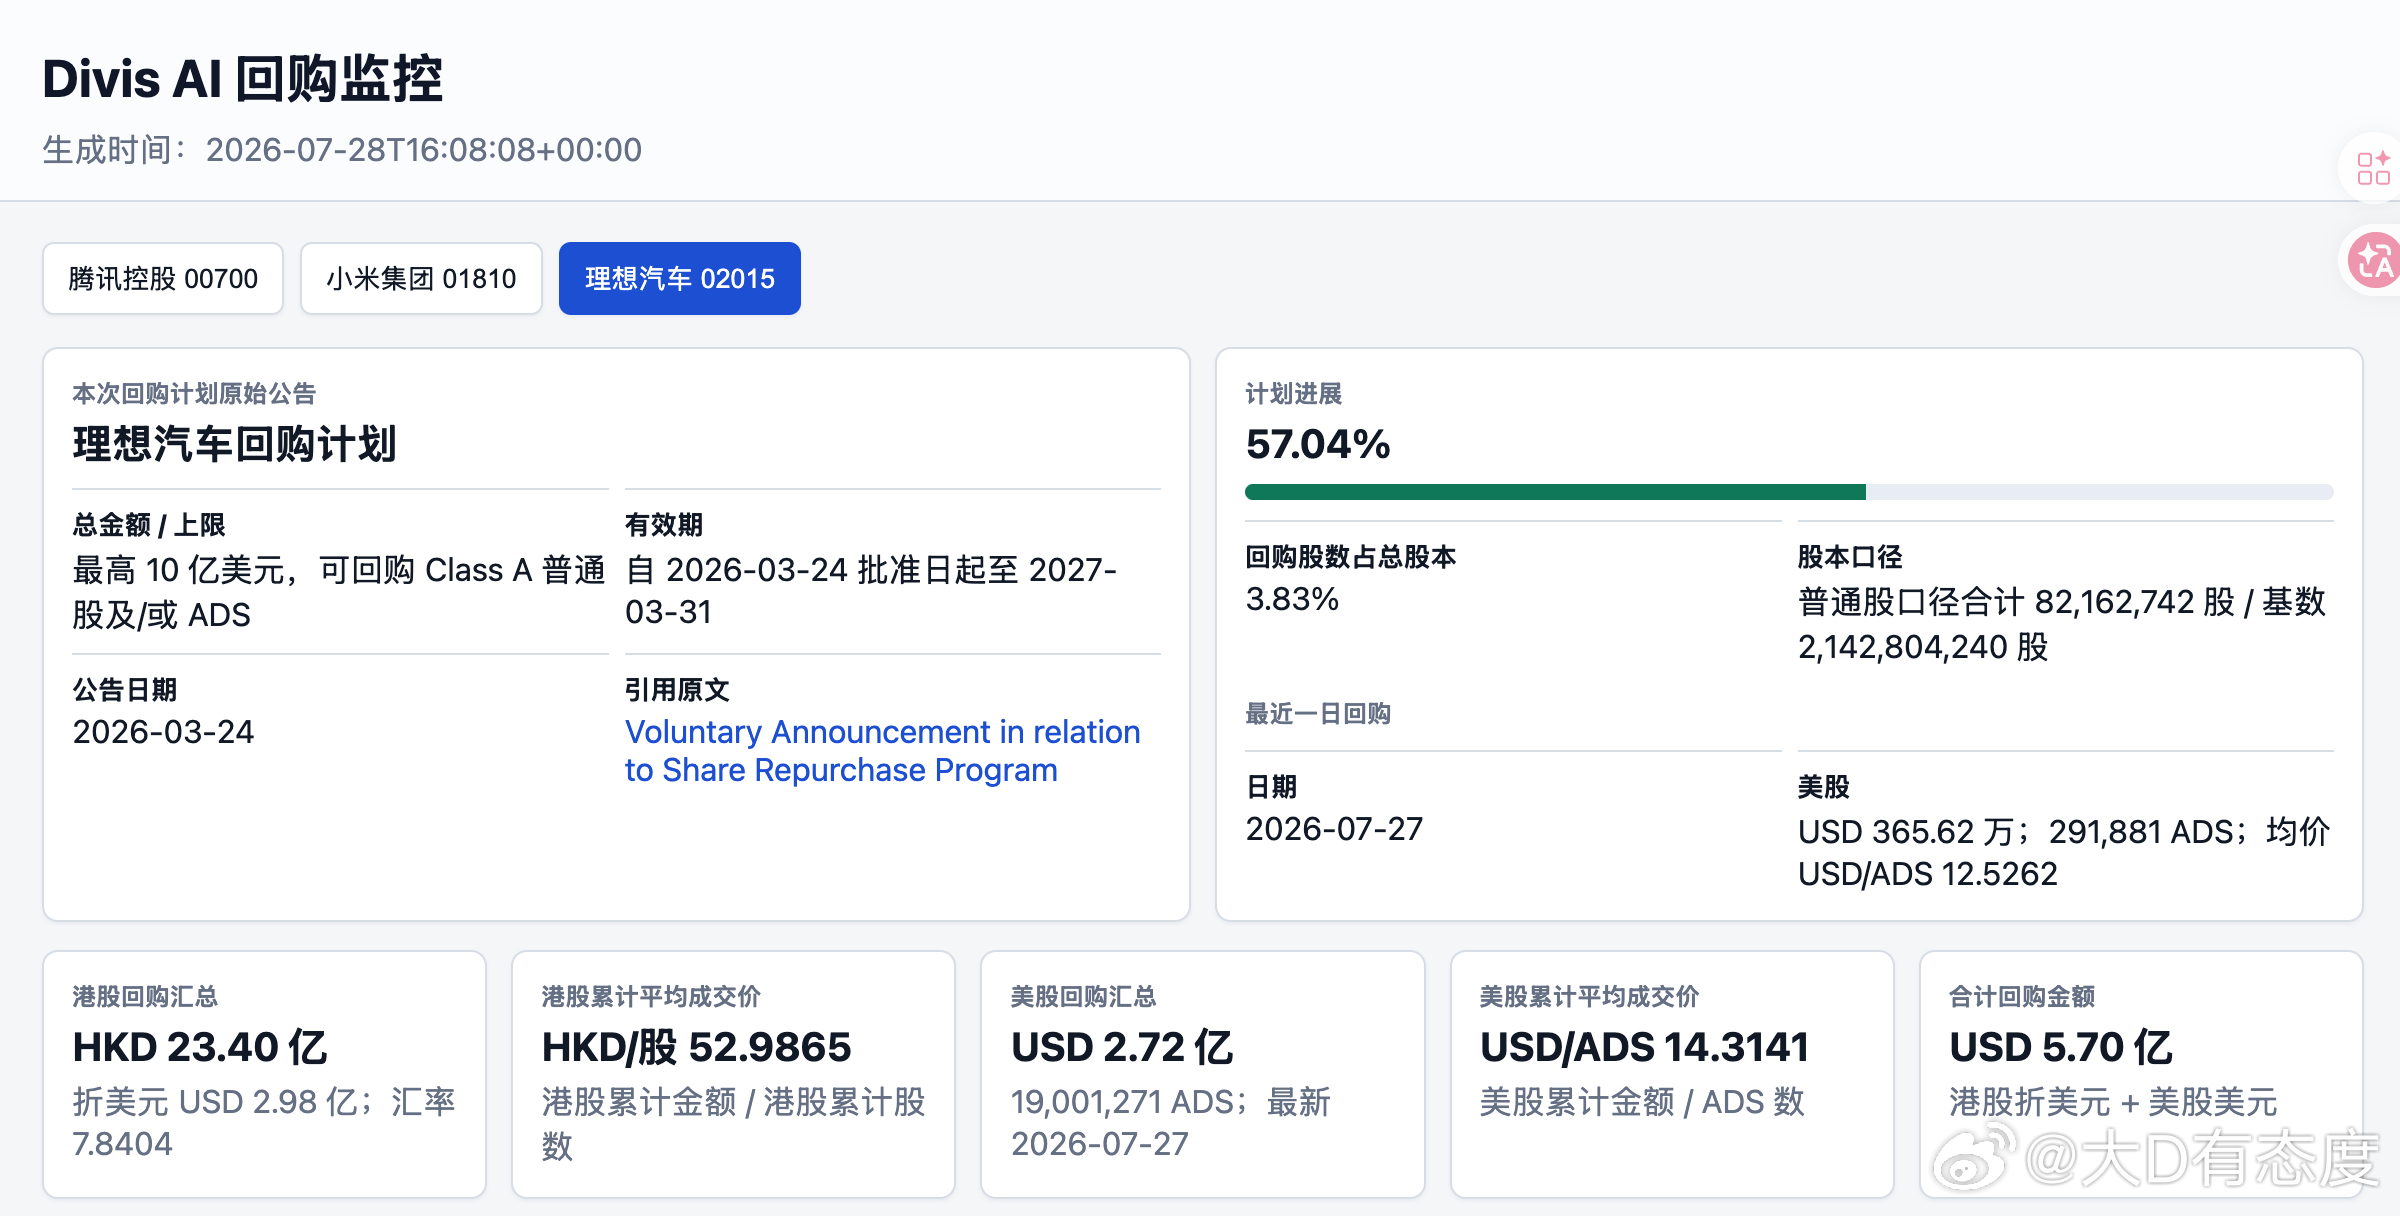
Task: Click the 折美元 USD 2.98 亿 text
Action: click(x=263, y=1122)
